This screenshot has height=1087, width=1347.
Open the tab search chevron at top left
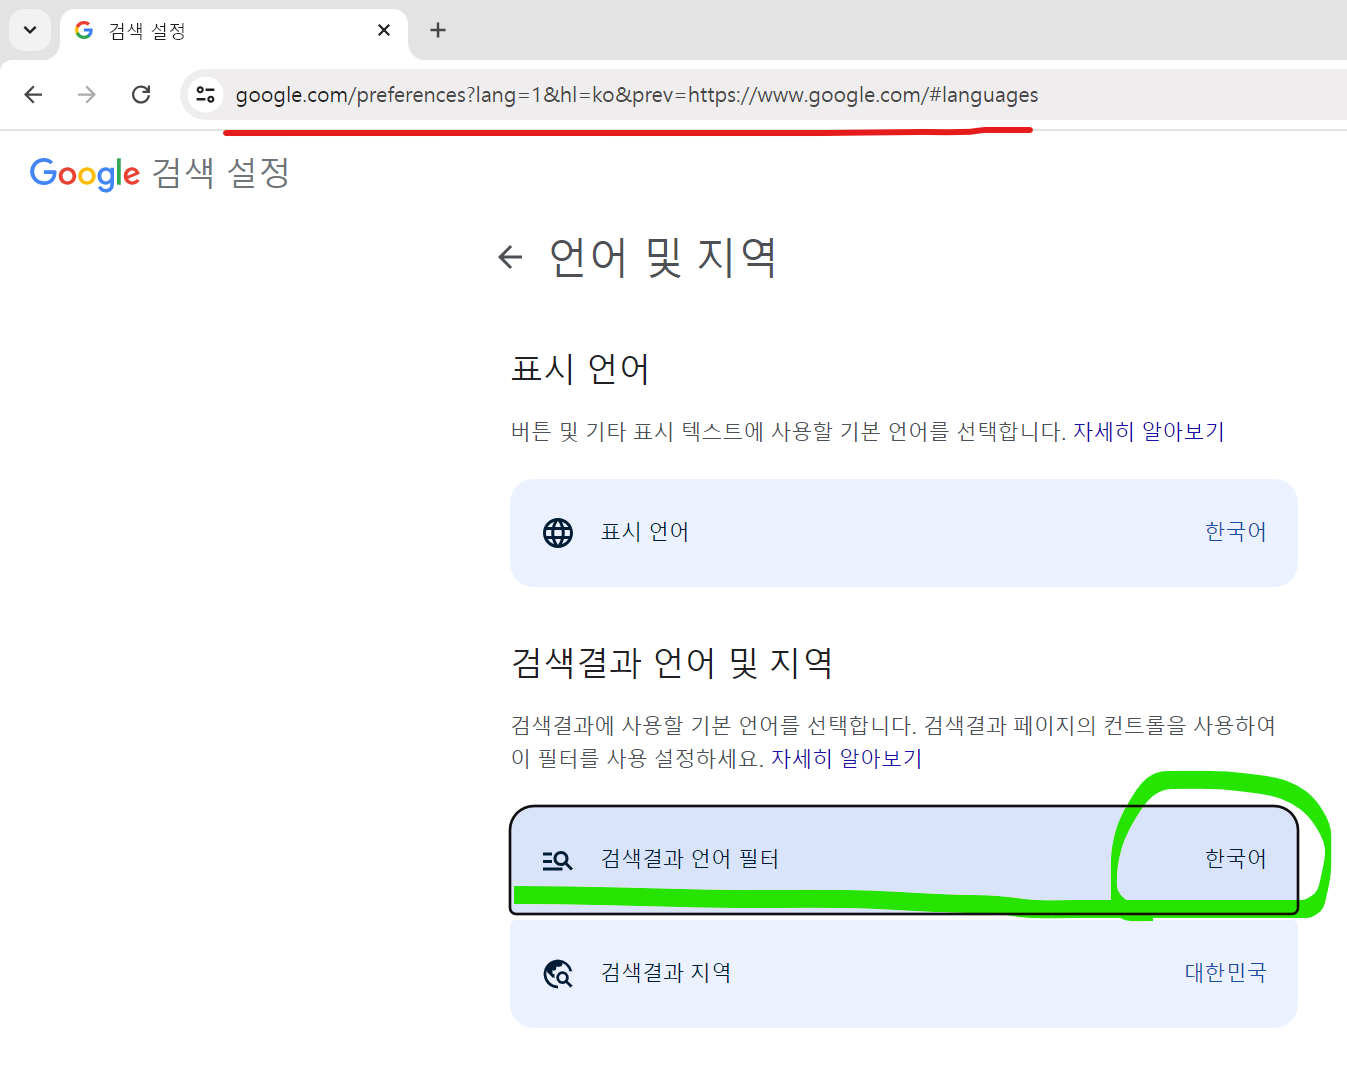29,29
